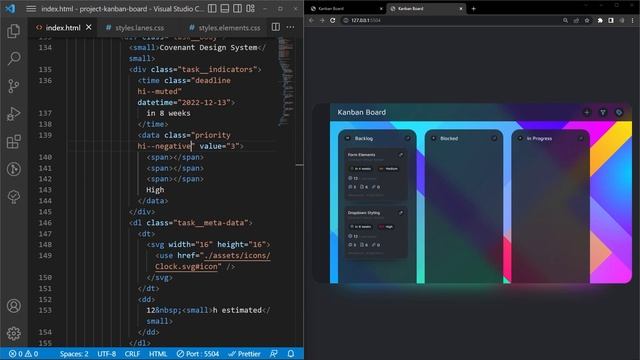
Task: Switch to the styles.lanes.css tab
Action: point(139,28)
